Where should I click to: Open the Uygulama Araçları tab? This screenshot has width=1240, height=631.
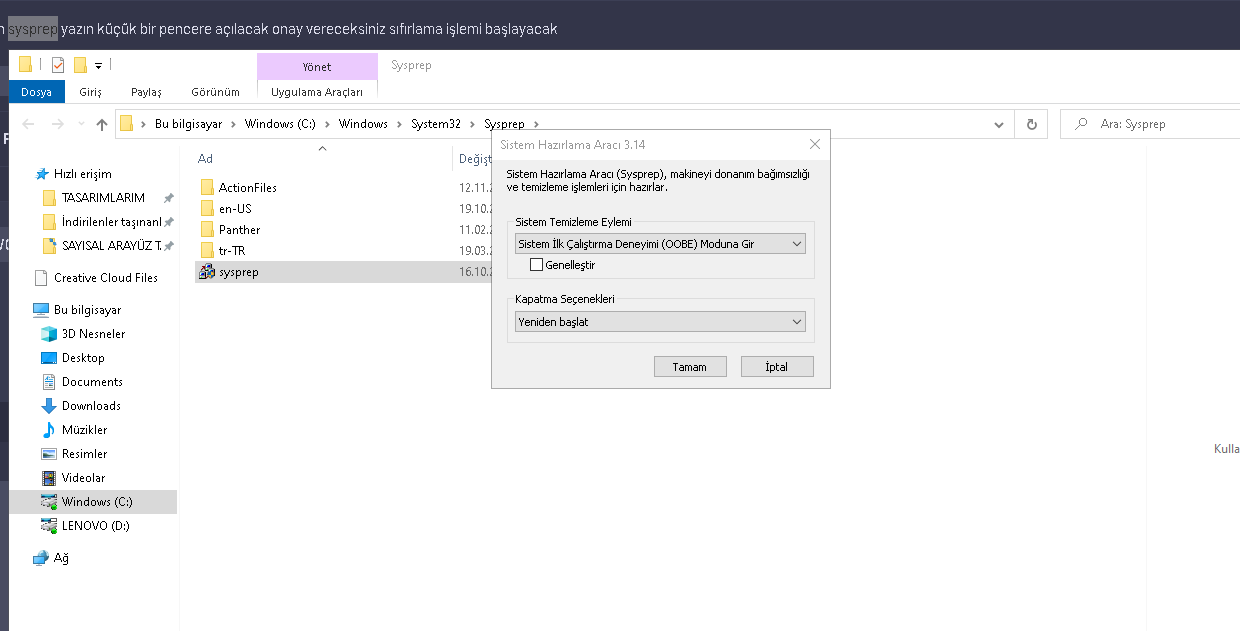click(317, 92)
